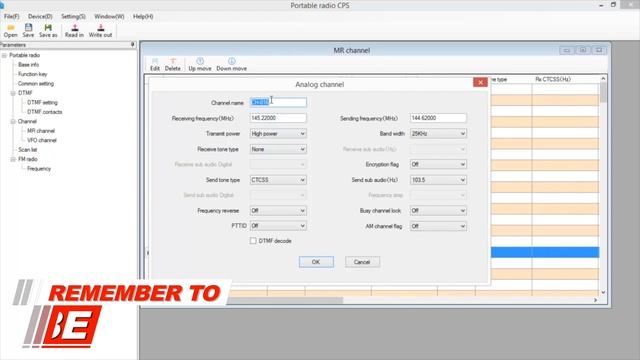Viewport: 640px width, 360px height.
Task: Collapse the FM radio tree node
Action: [x=13, y=159]
